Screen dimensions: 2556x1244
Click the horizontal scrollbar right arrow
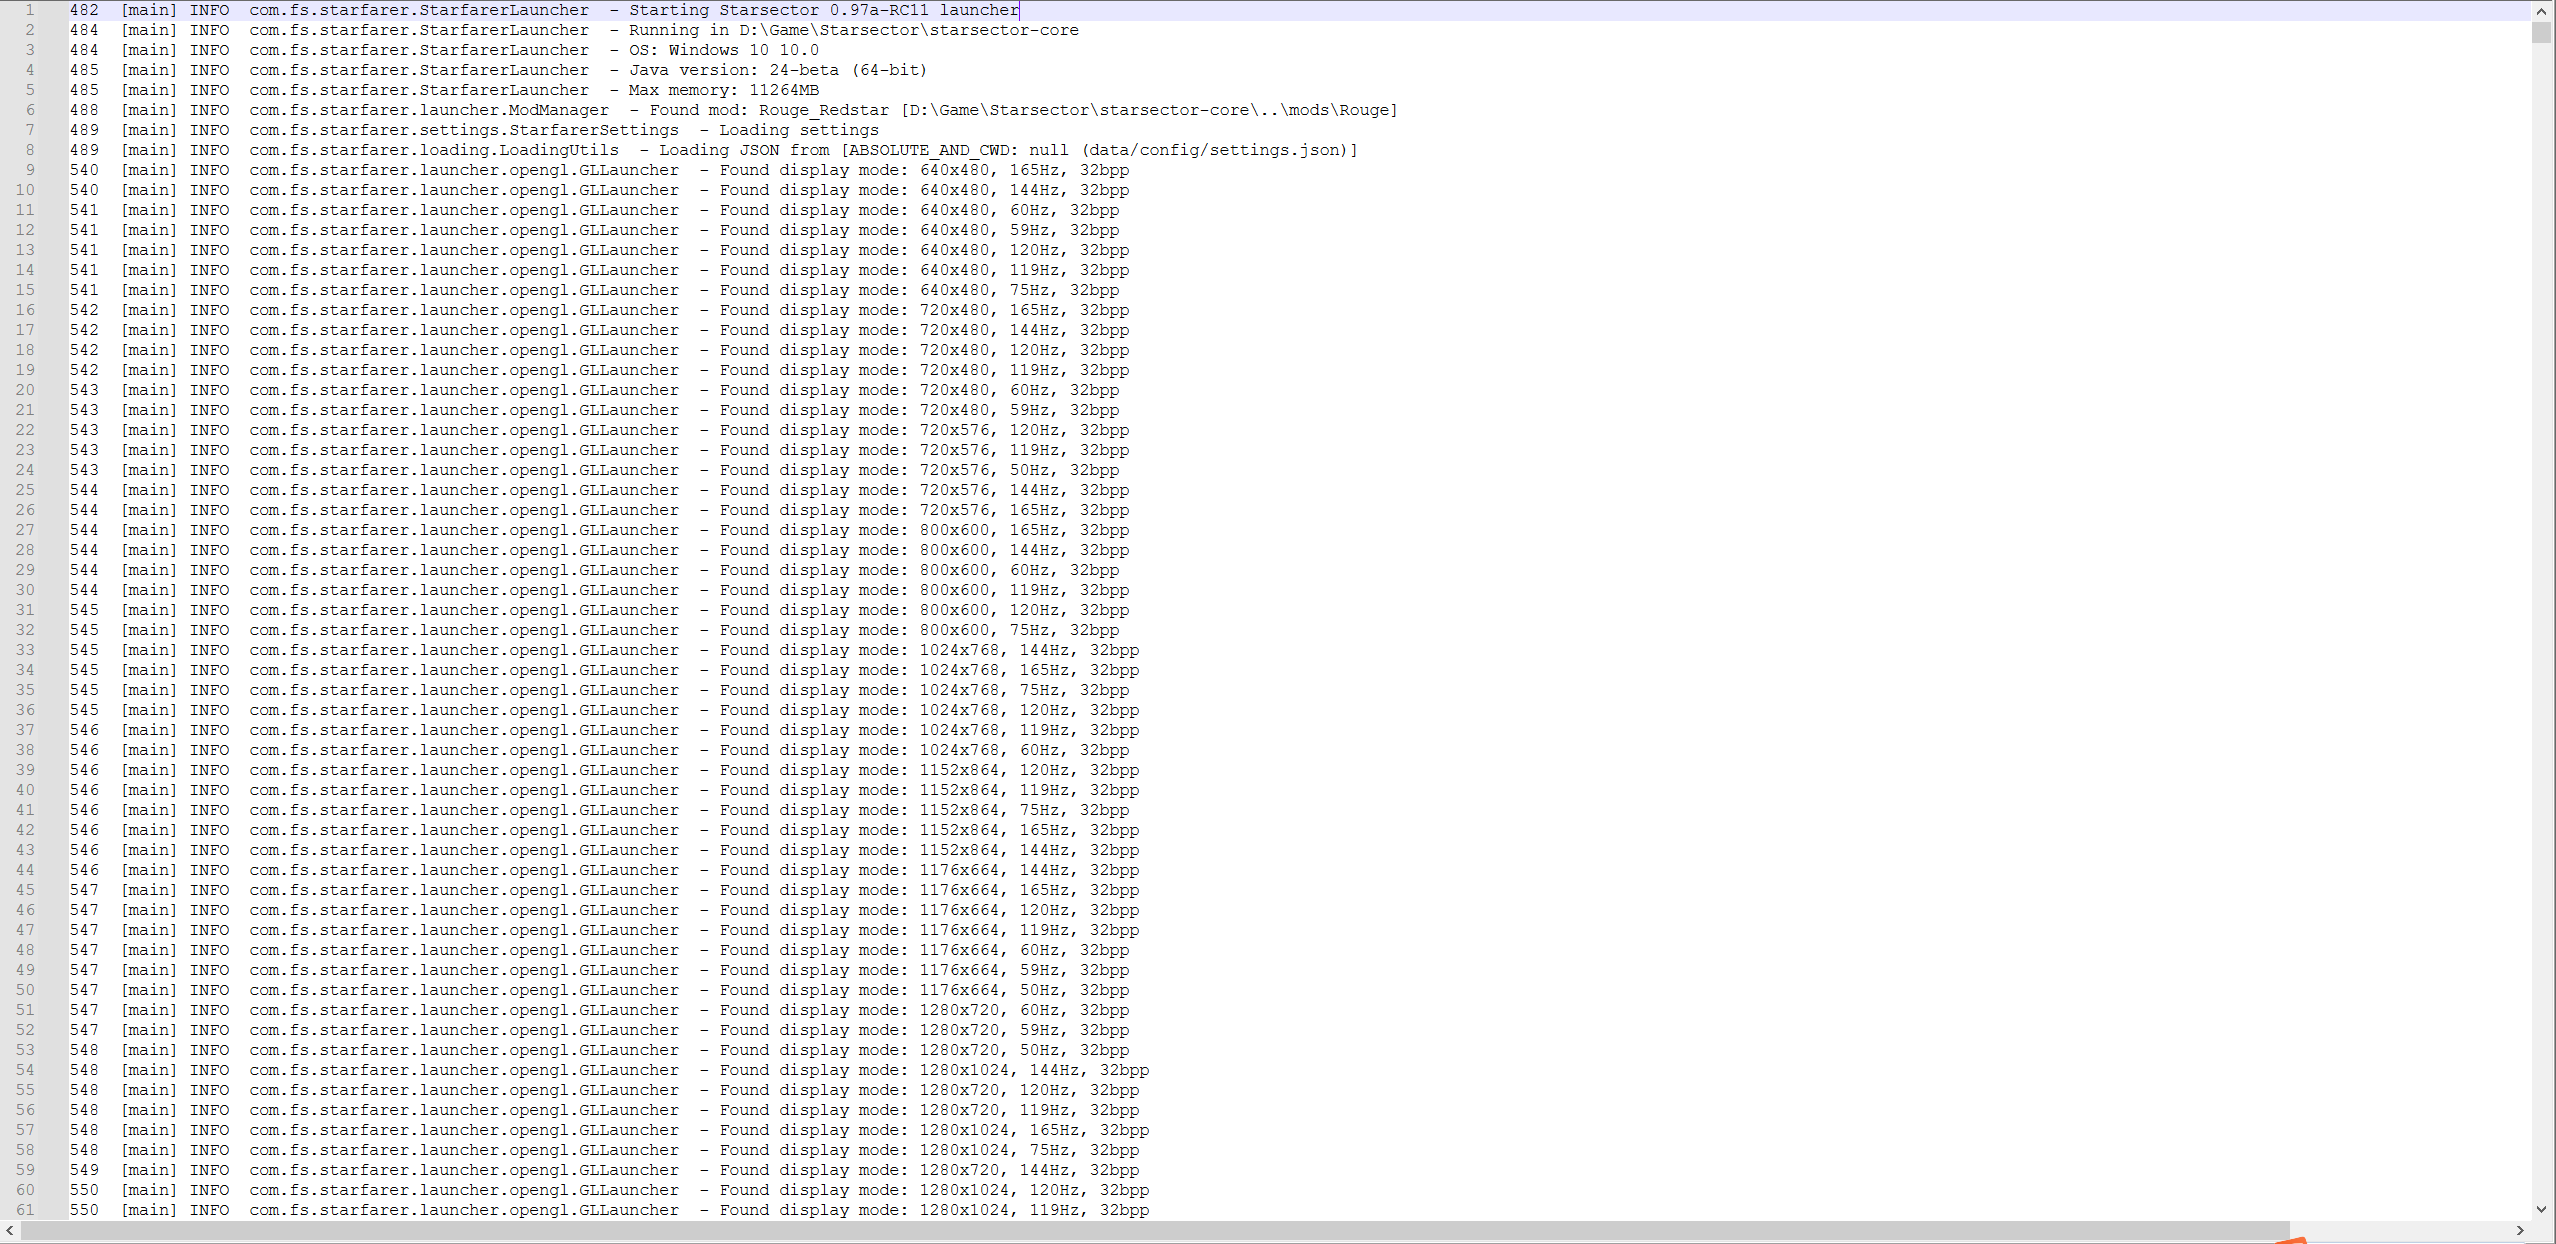2520,1230
